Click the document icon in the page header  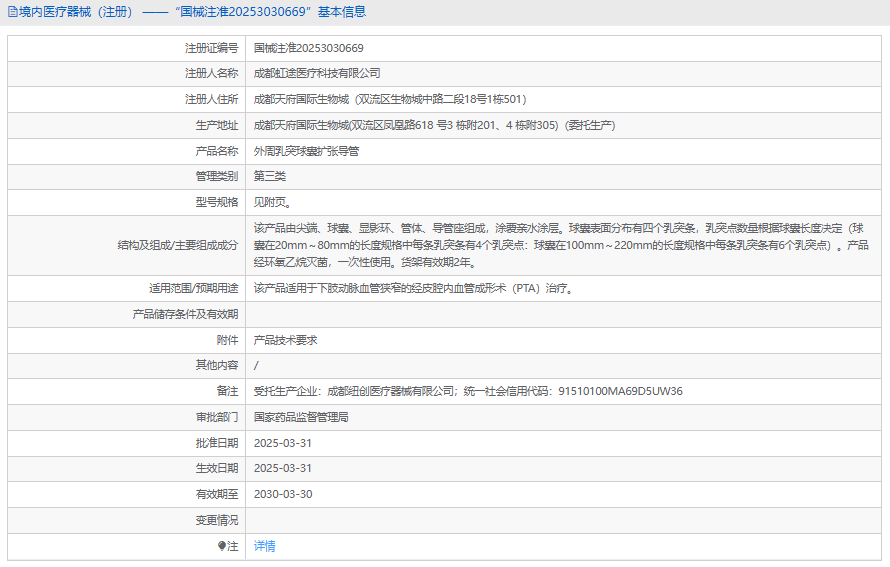13,13
